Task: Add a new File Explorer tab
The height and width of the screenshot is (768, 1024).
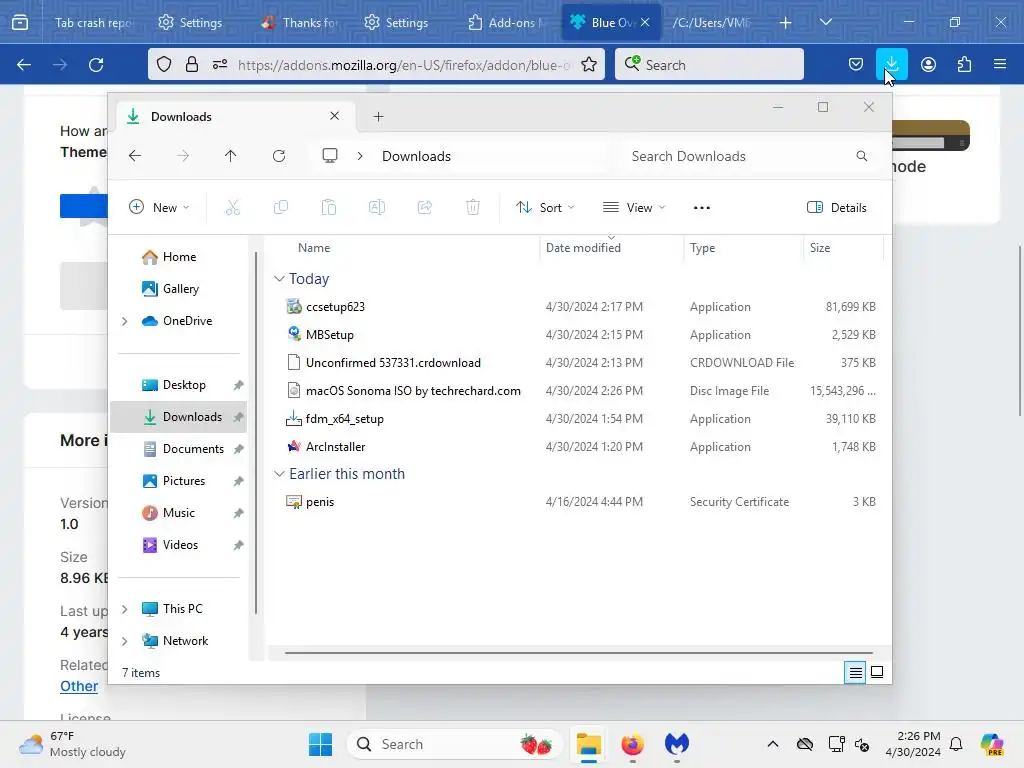Action: (378, 117)
